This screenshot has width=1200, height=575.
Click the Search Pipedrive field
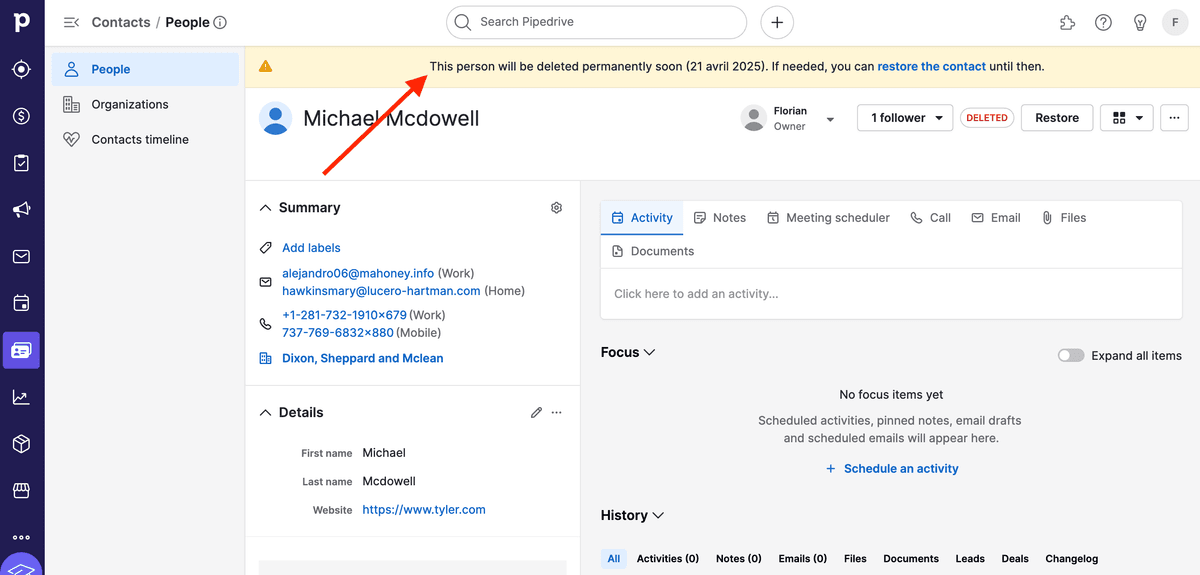(596, 22)
